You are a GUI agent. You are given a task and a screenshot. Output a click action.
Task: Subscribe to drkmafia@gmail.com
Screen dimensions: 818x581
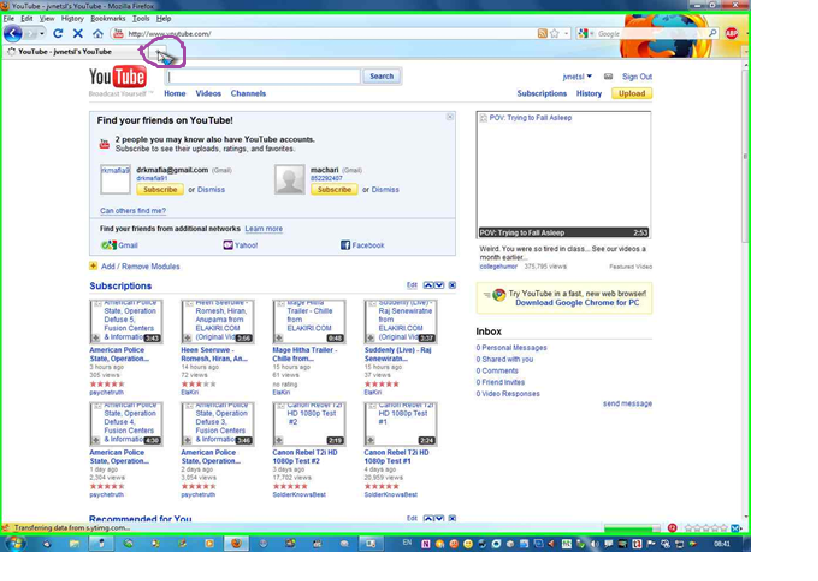tap(160, 189)
